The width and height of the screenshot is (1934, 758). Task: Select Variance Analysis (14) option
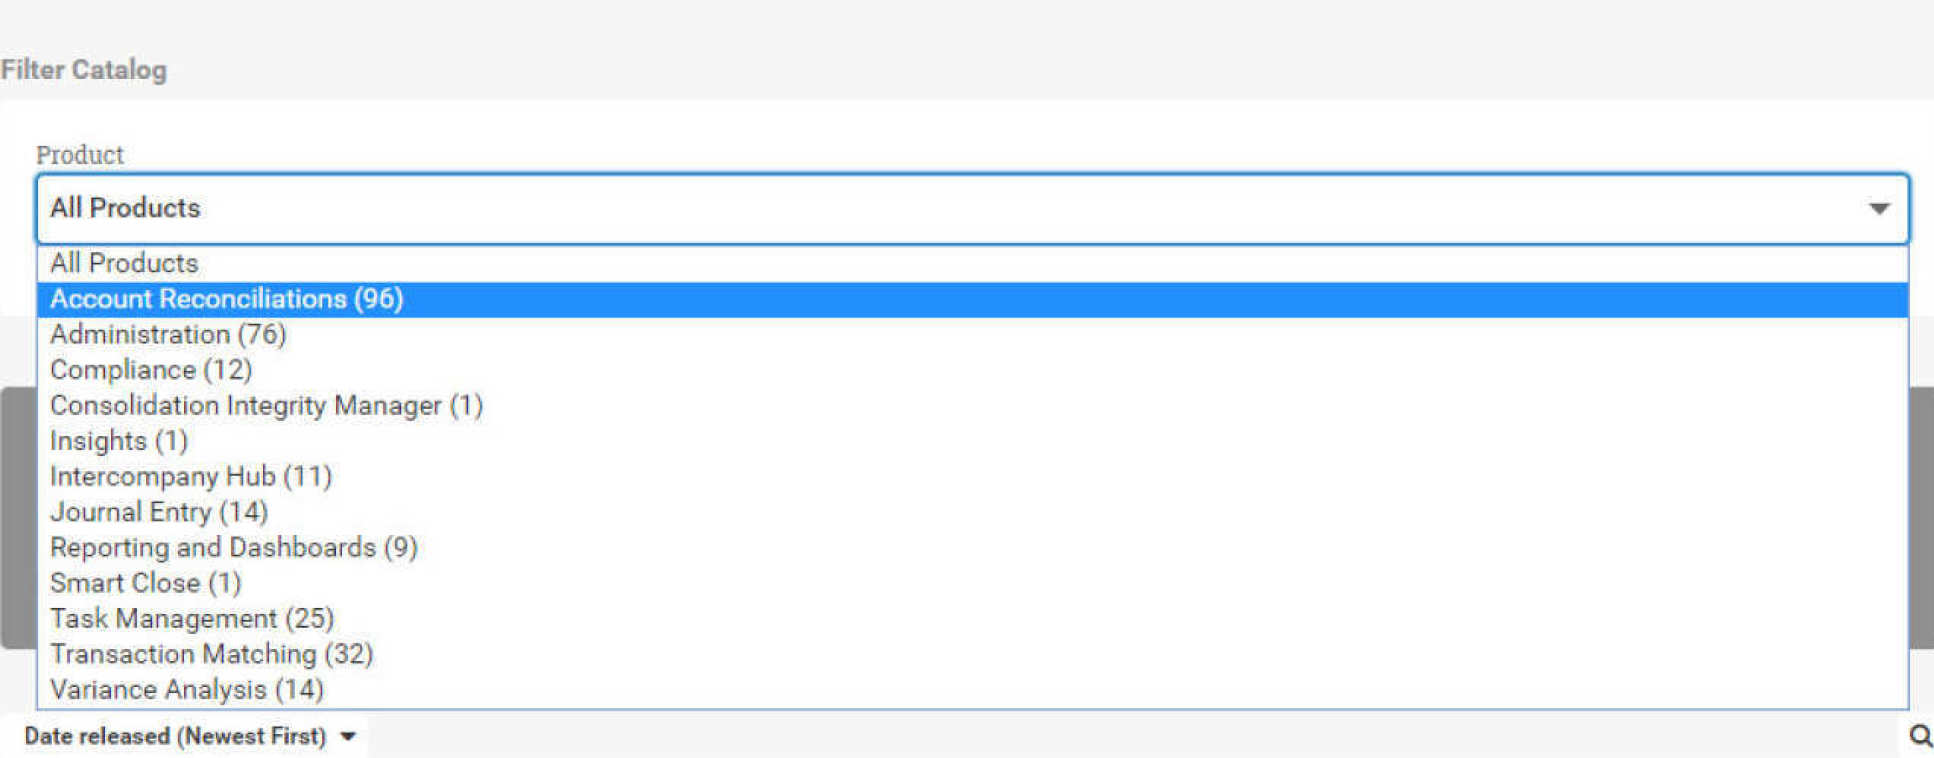[x=187, y=690]
